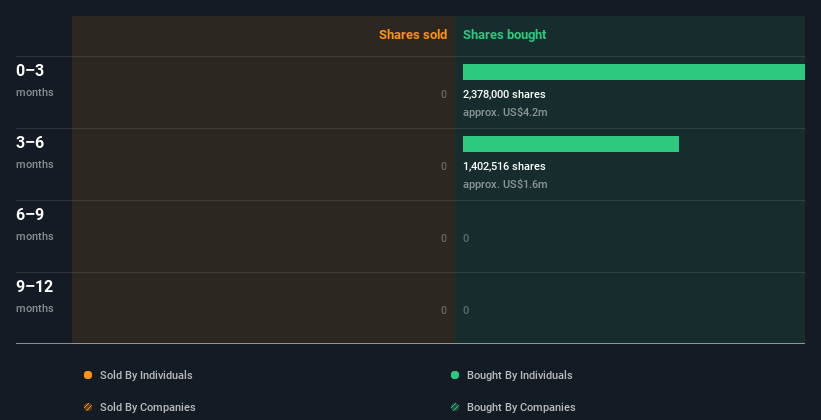
Task: Click the green Bought By Individuals dot
Action: tap(455, 375)
